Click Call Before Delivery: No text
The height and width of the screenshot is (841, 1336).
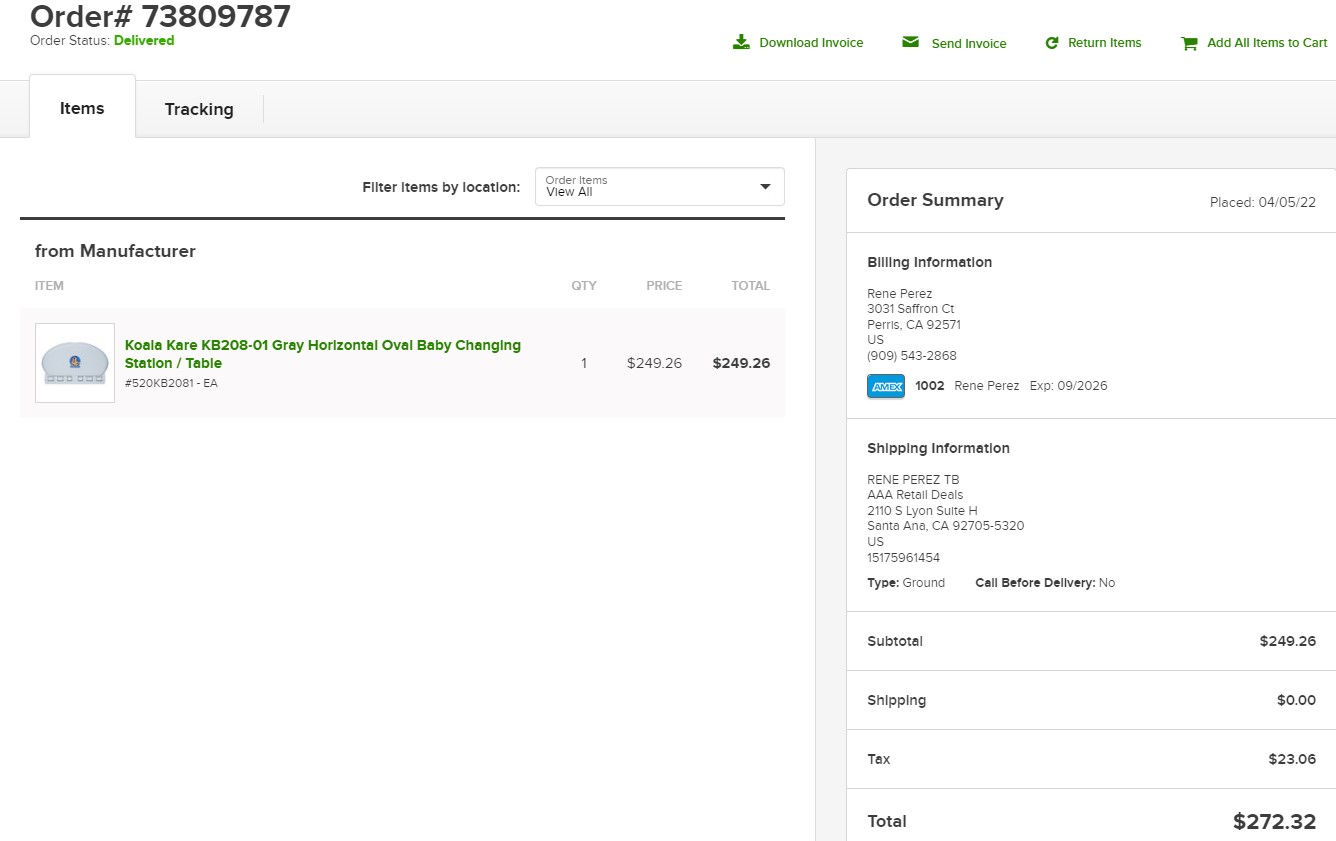click(1045, 583)
